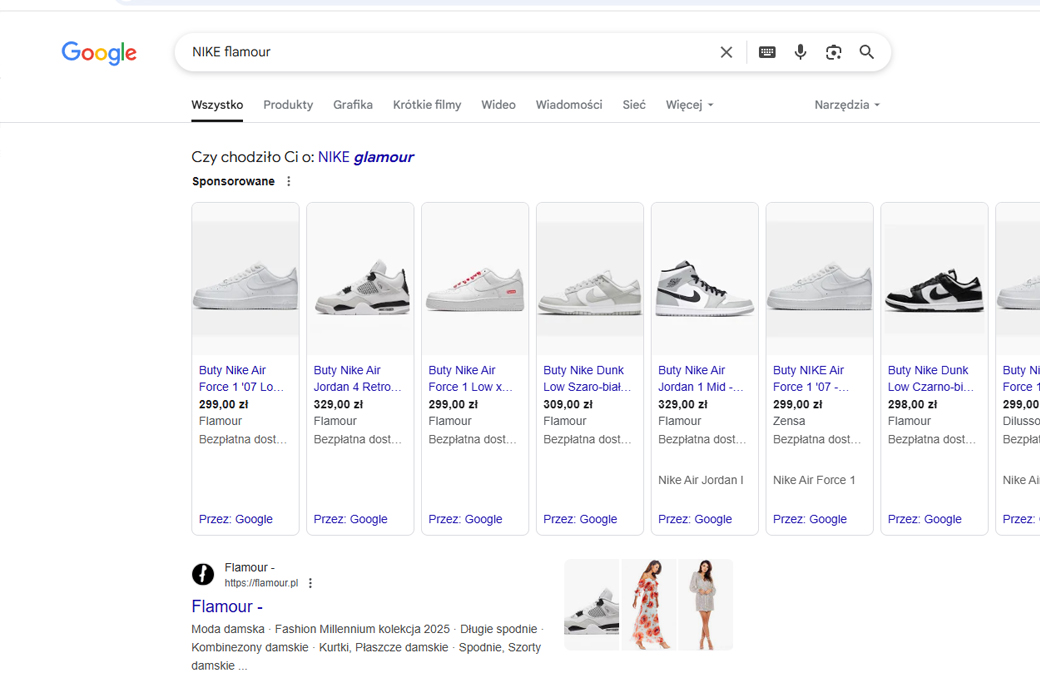The width and height of the screenshot is (1040, 680).
Task: Open Buty Nike Air Jordan 1 Mid listing
Action: click(x=700, y=378)
